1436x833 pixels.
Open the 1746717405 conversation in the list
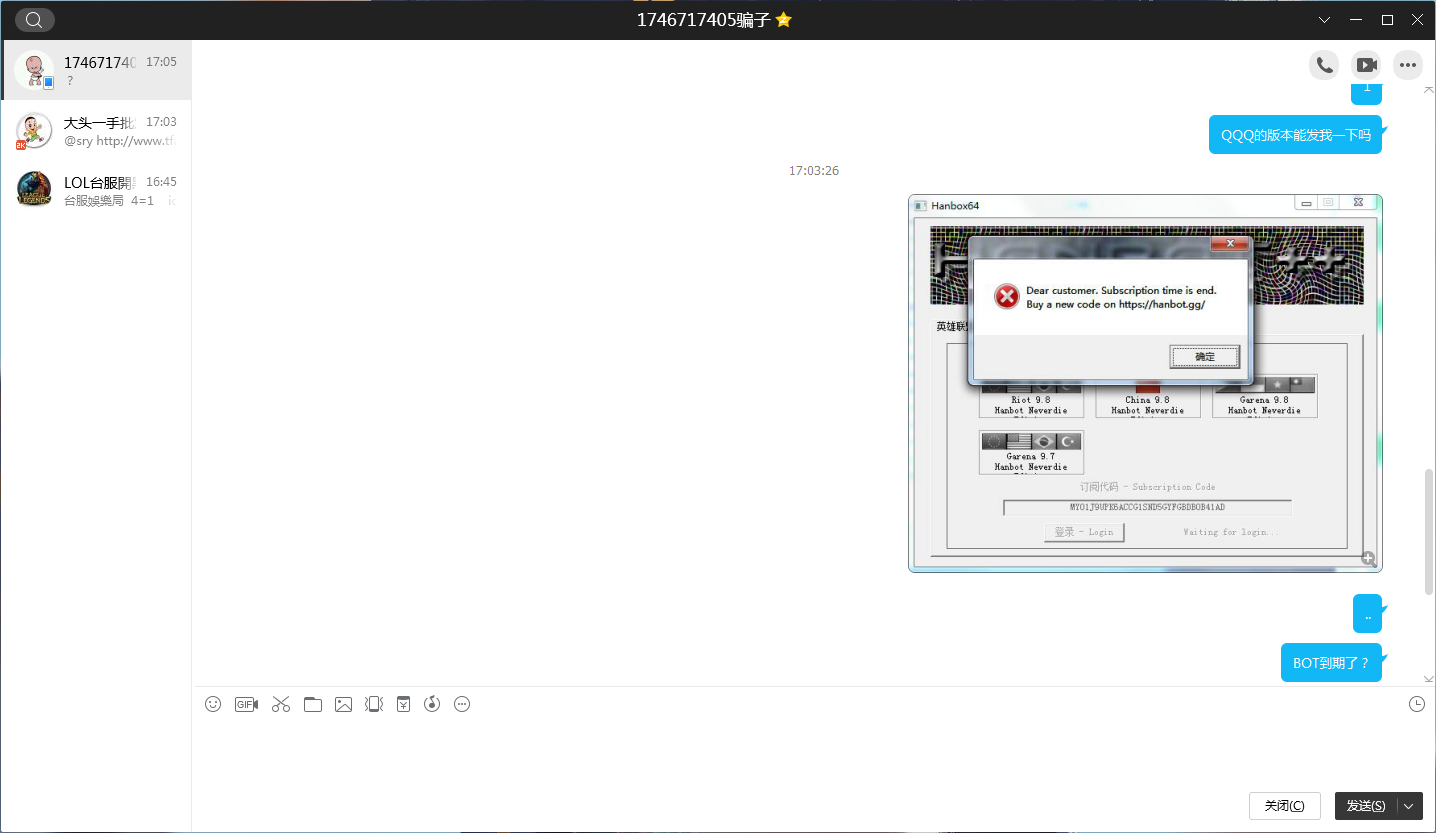(x=96, y=70)
